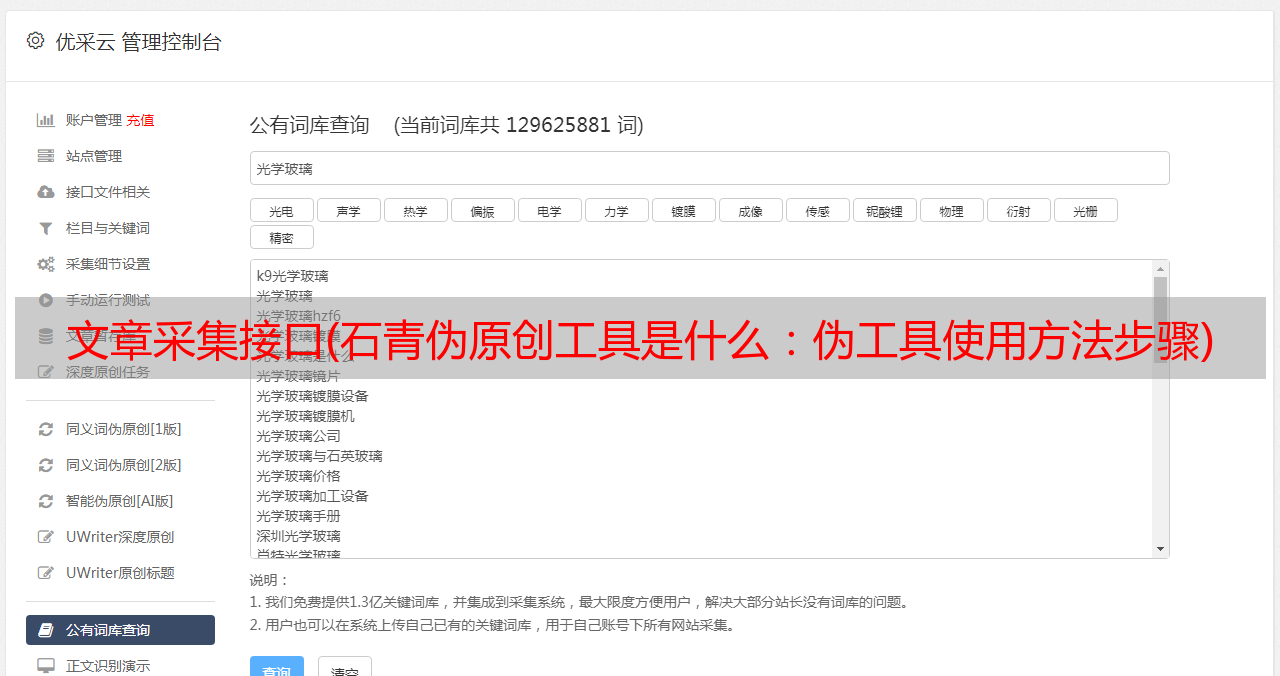
Task: Open 智能伪原创[AI版] in the sidebar
Action: pos(120,501)
